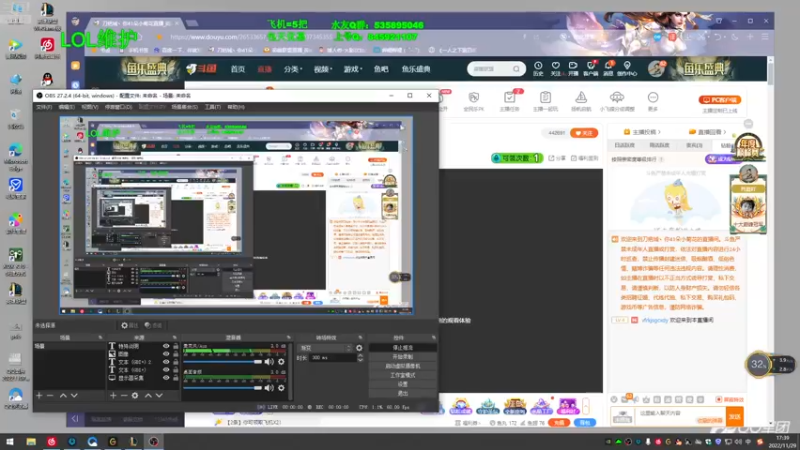This screenshot has height=450, width=800.
Task: Click 停止推流 stop streaming button
Action: 403,348
